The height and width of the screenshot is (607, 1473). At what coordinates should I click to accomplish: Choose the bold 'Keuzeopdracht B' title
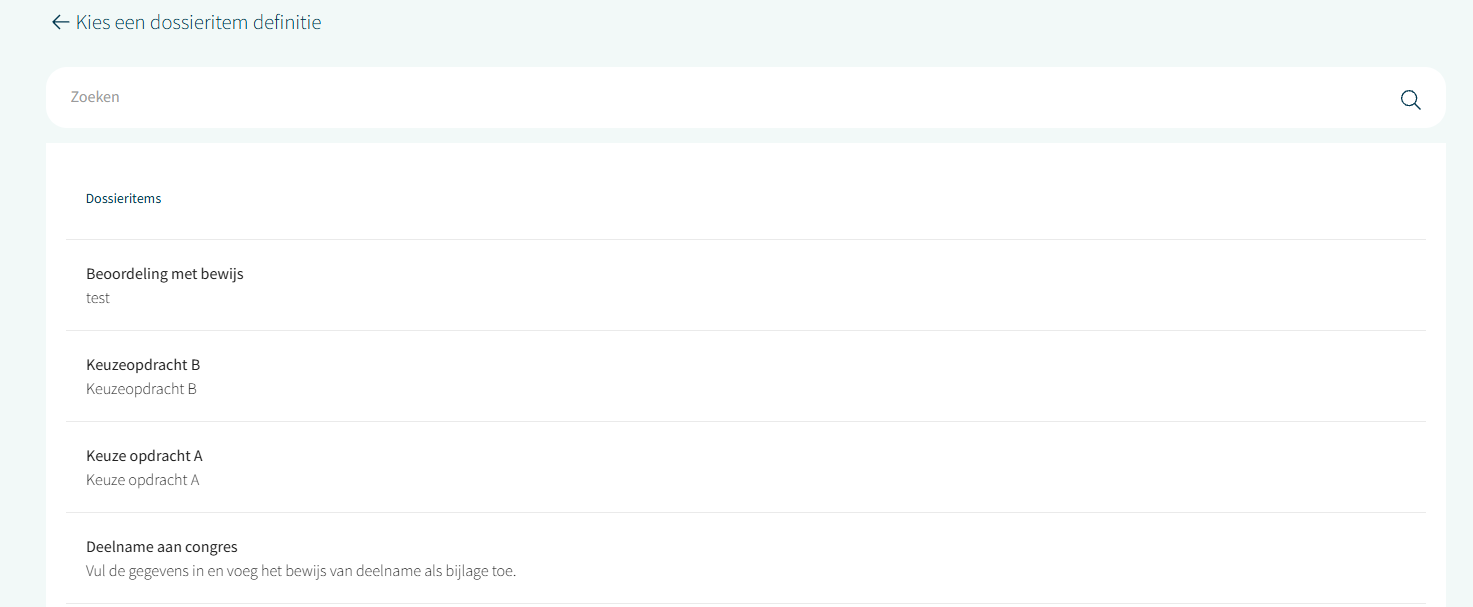click(x=143, y=364)
